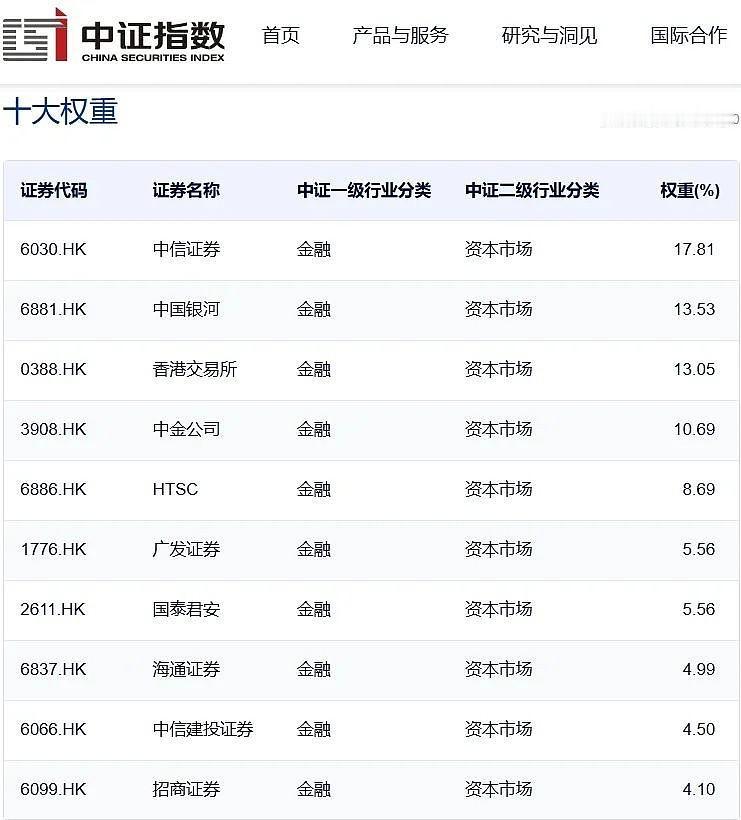Click 资本市场 in the 海通证券 row
Viewport: 741px width, 820px height.
[498, 669]
